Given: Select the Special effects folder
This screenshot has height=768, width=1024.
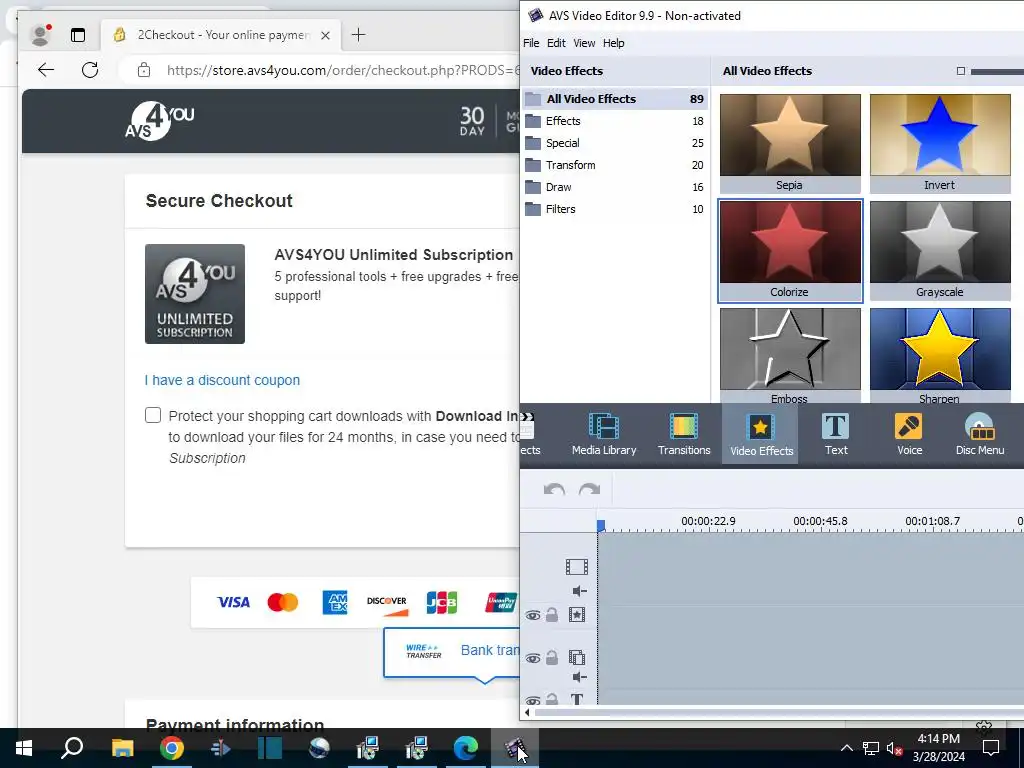Looking at the screenshot, I should (x=615, y=143).
